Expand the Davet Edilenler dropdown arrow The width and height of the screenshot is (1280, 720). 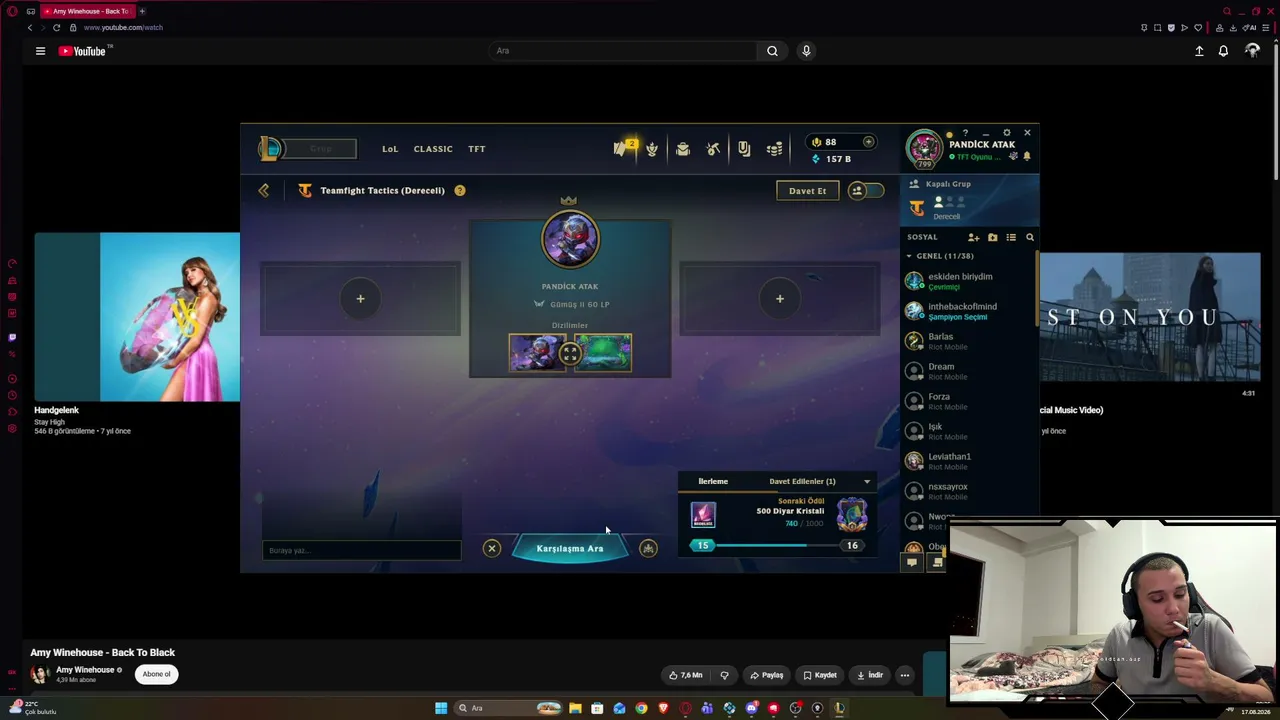(867, 482)
